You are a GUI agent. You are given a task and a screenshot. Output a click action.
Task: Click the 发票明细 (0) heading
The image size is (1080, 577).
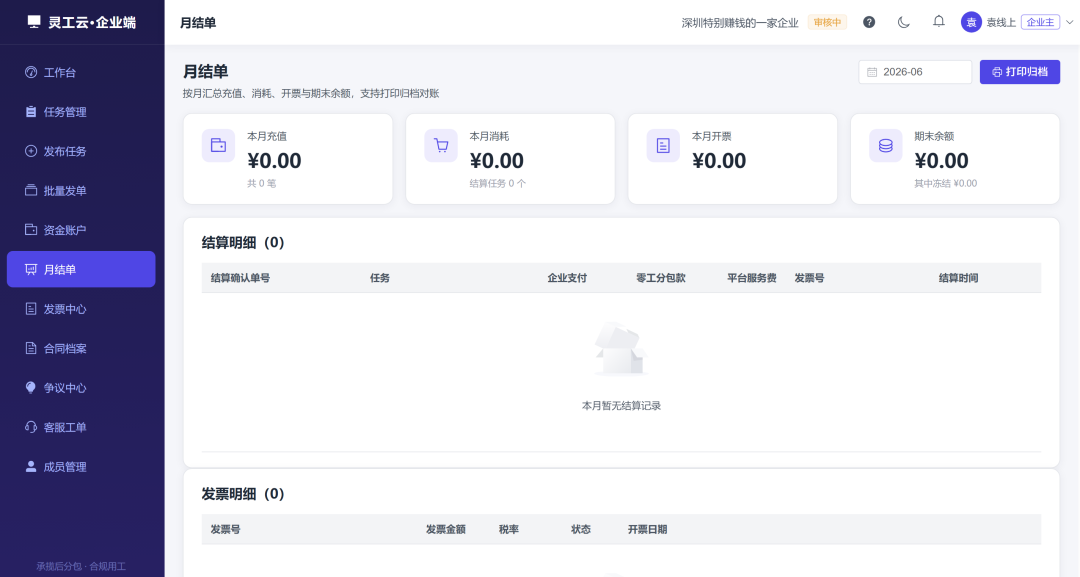tap(243, 494)
